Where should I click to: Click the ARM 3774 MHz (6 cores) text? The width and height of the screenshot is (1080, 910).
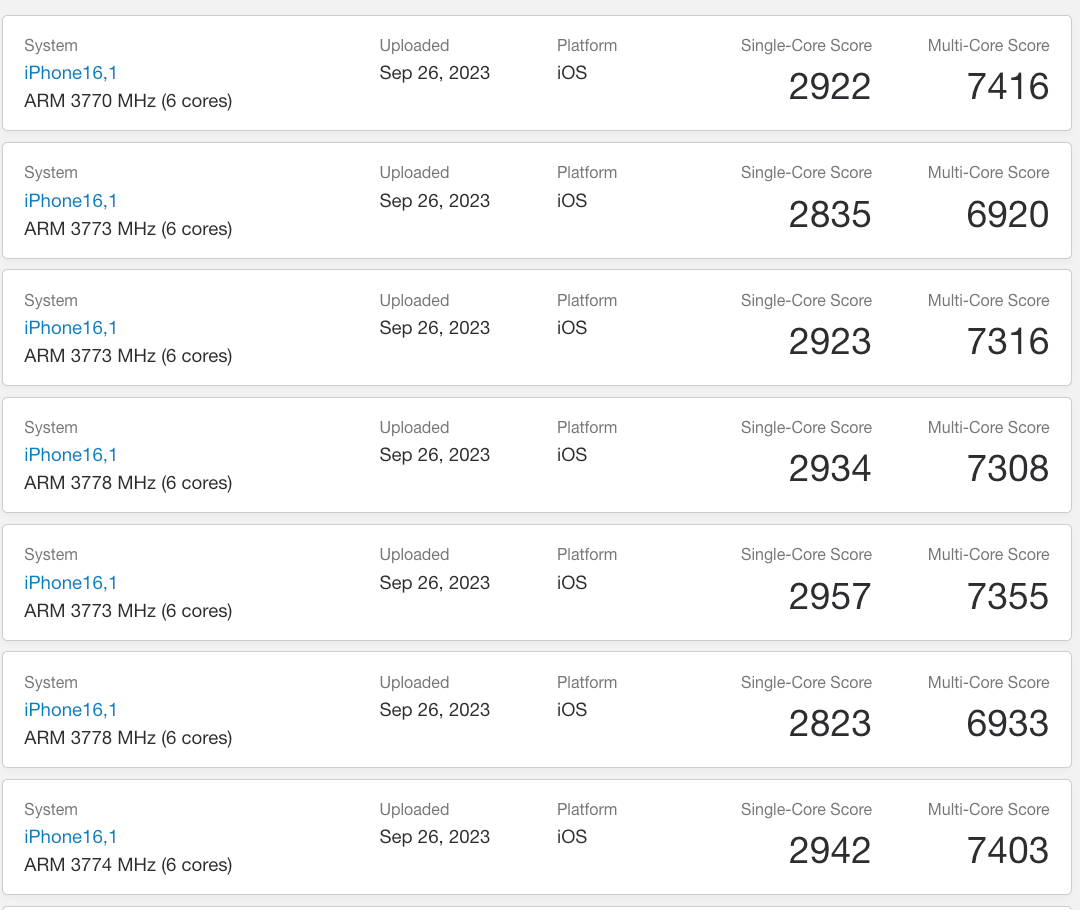pyautogui.click(x=128, y=864)
